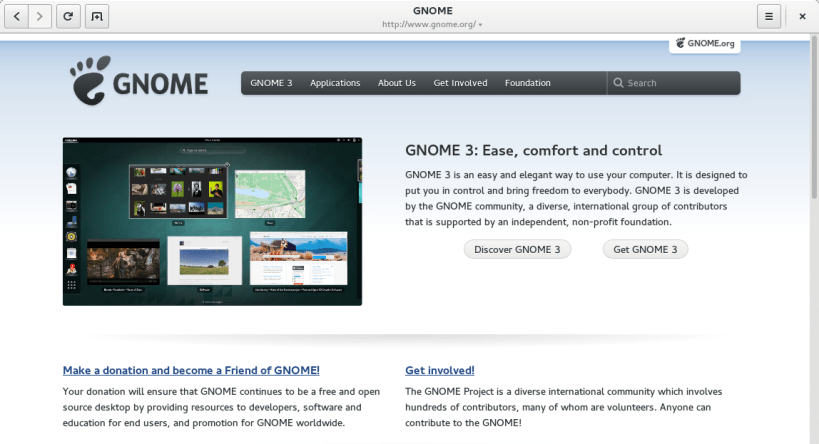This screenshot has width=819, height=444.
Task: Focus the Search input field
Action: click(674, 83)
